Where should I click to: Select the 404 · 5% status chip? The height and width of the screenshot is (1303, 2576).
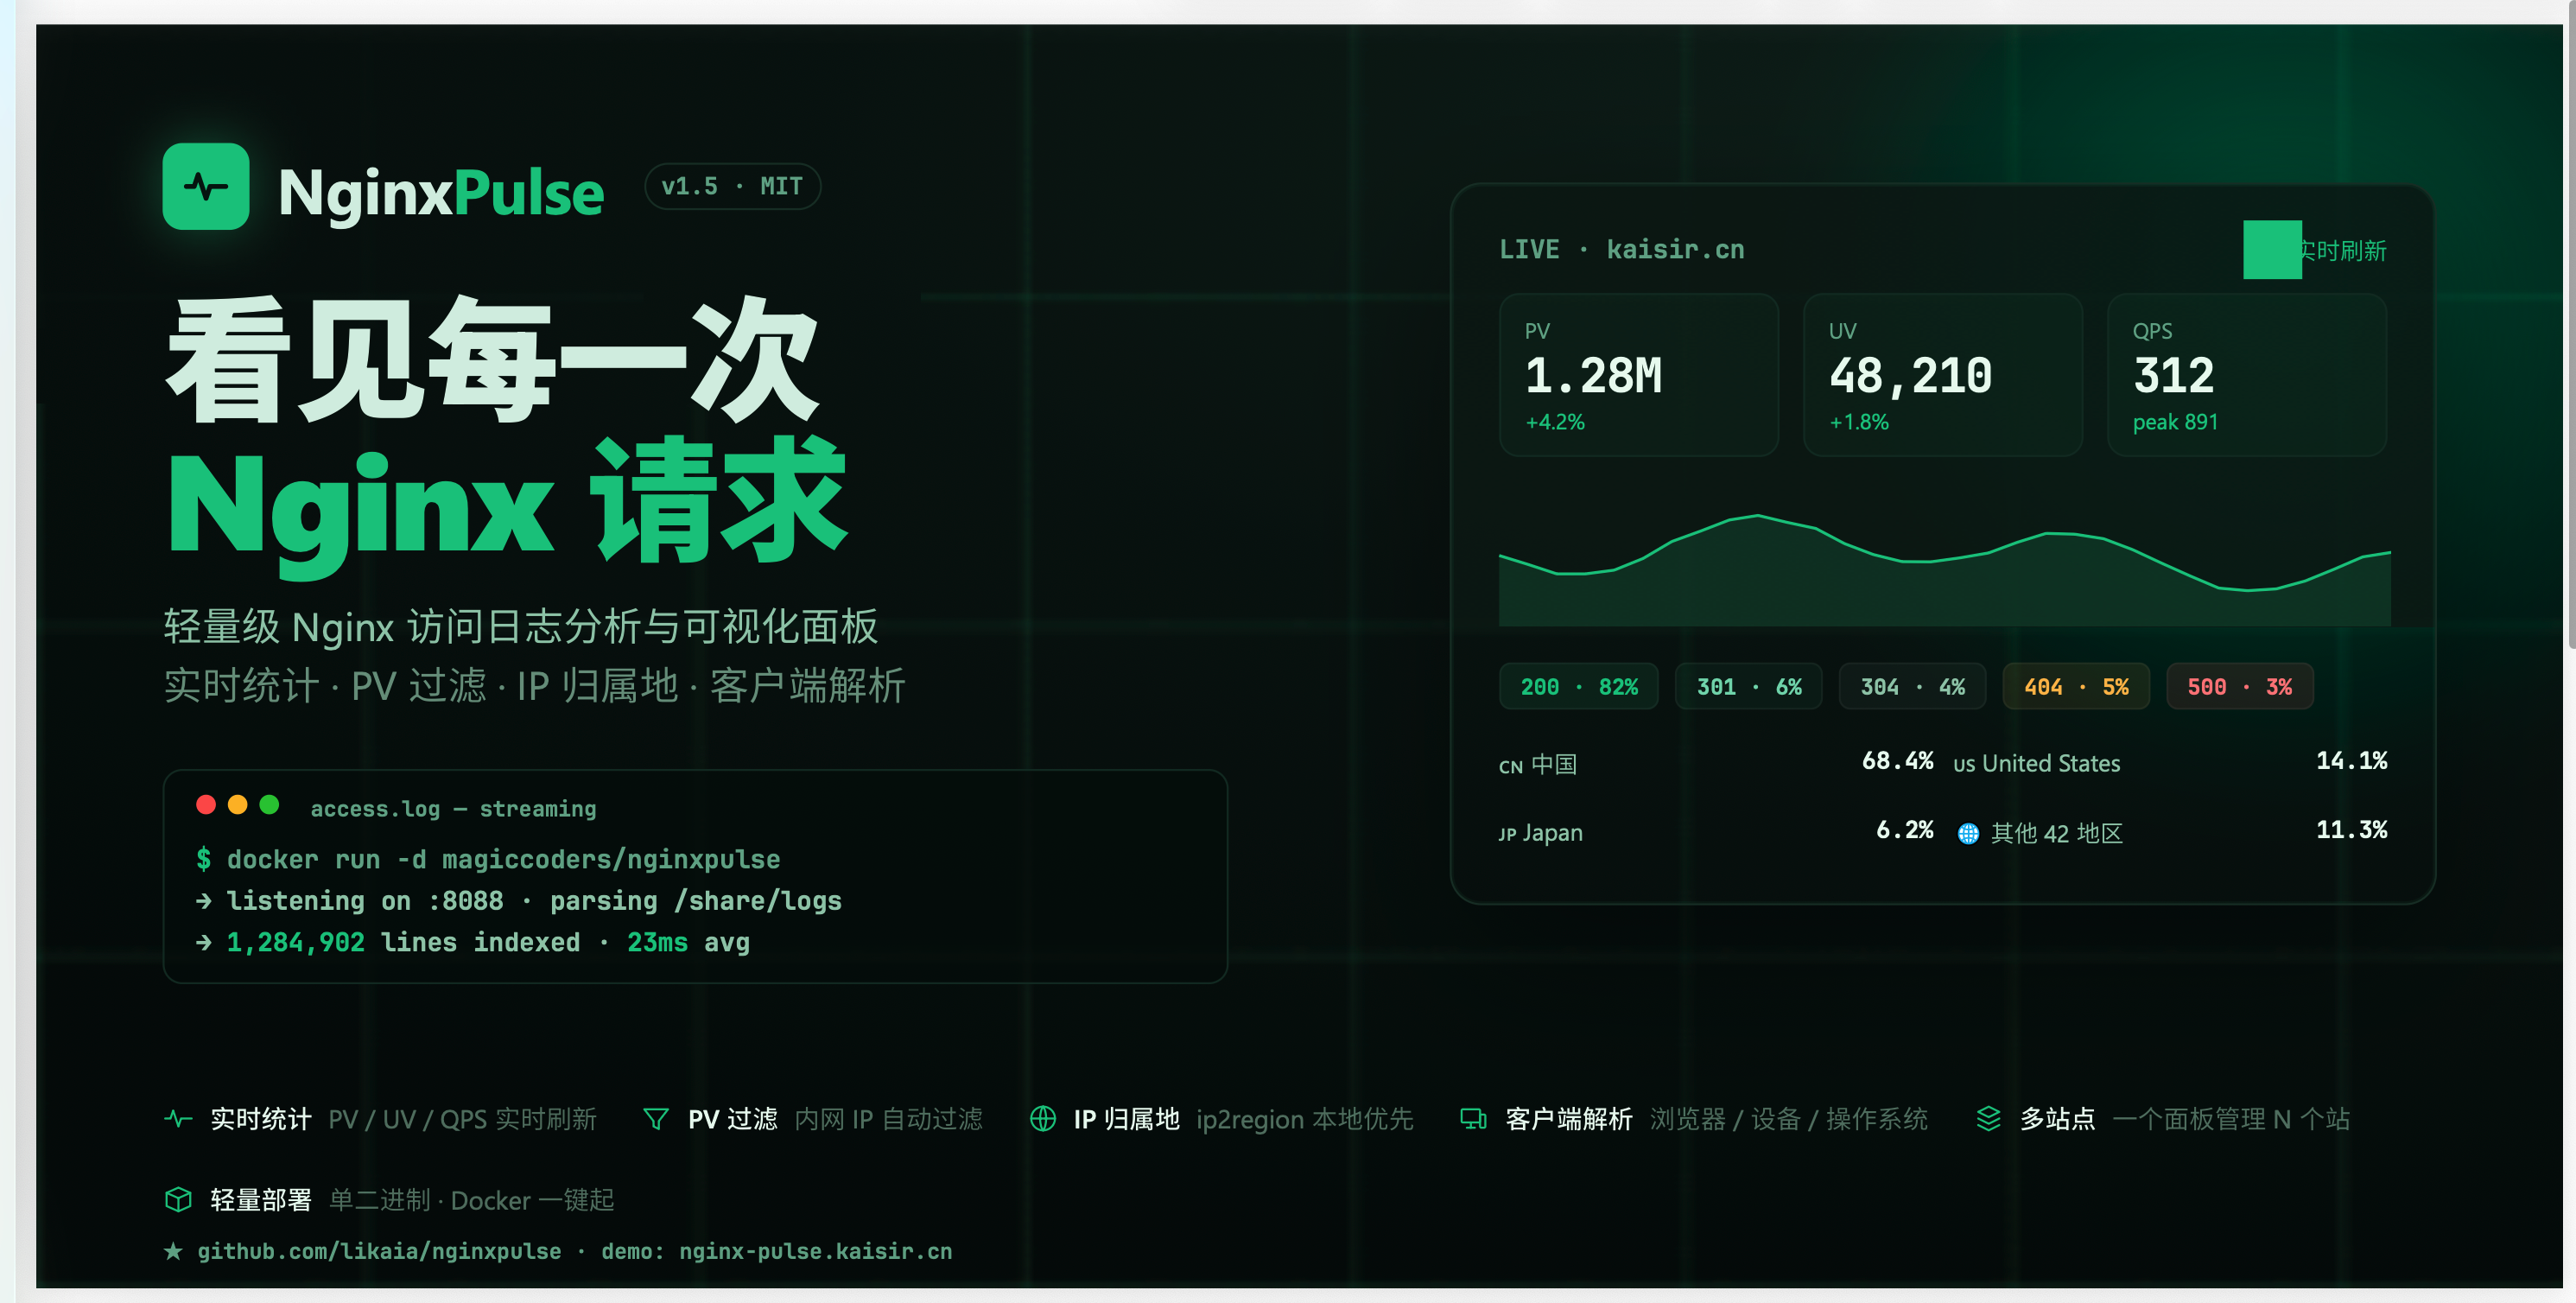point(2075,687)
